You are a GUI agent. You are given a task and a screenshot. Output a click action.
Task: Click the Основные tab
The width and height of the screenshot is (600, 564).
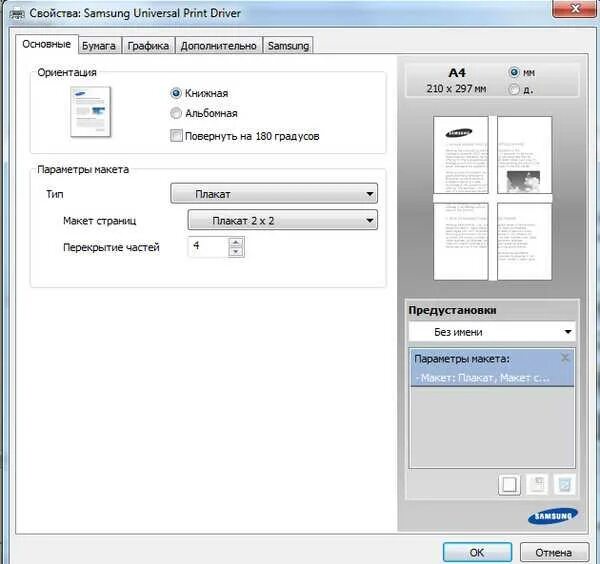coord(47,44)
